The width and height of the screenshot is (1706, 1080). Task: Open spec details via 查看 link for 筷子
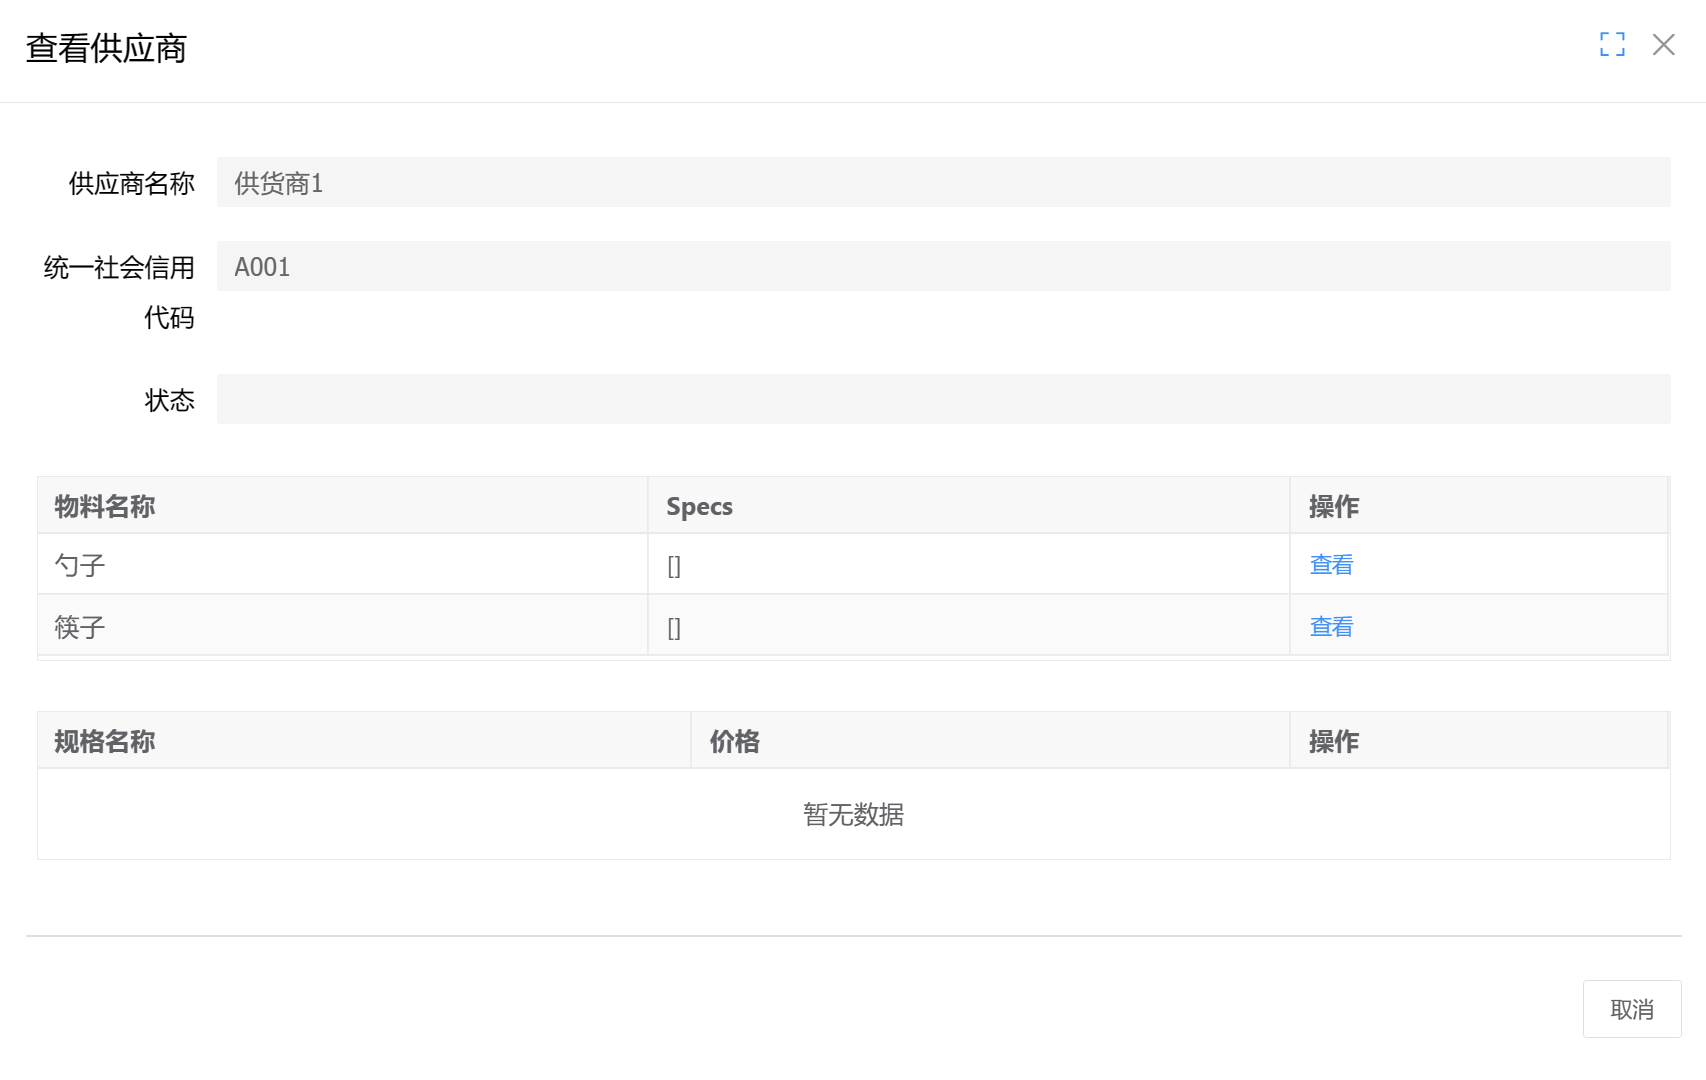point(1330,626)
